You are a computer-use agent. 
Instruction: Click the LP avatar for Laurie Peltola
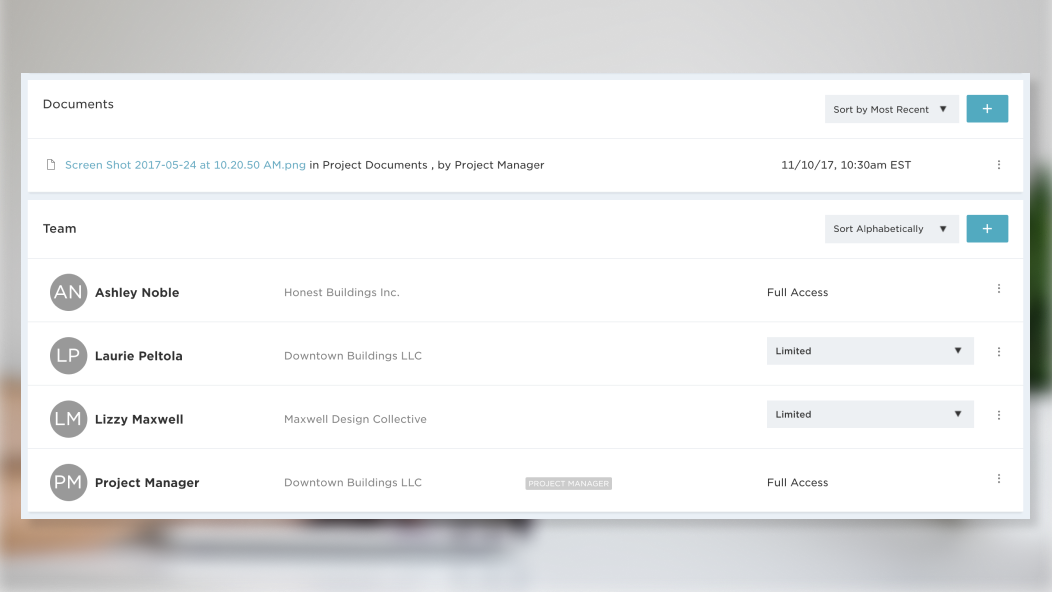click(x=68, y=355)
